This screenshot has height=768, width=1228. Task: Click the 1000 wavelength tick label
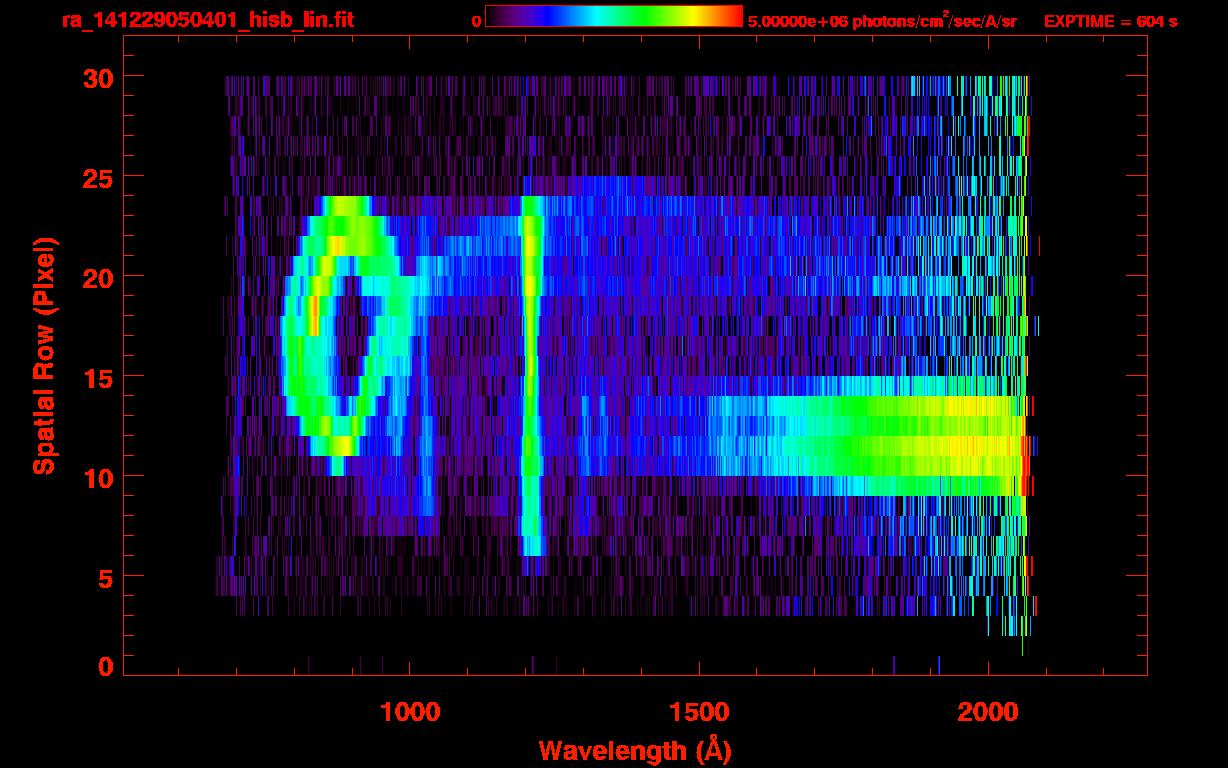[x=410, y=712]
